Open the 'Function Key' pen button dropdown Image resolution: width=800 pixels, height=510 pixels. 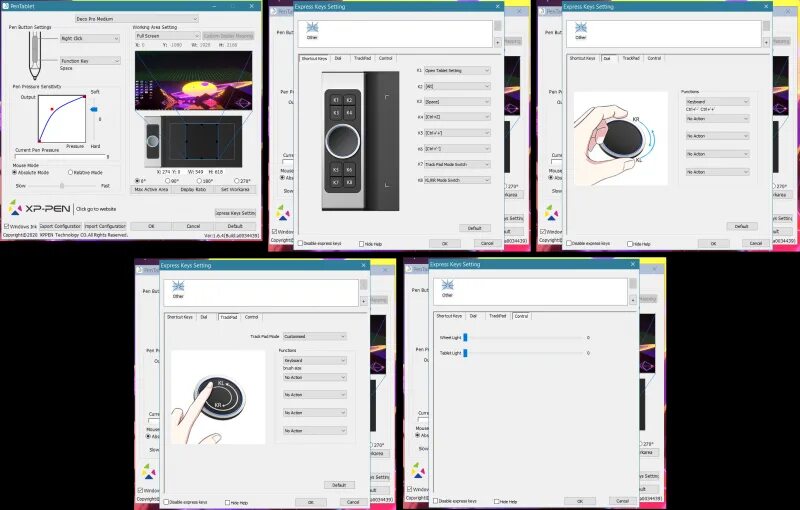[90, 61]
